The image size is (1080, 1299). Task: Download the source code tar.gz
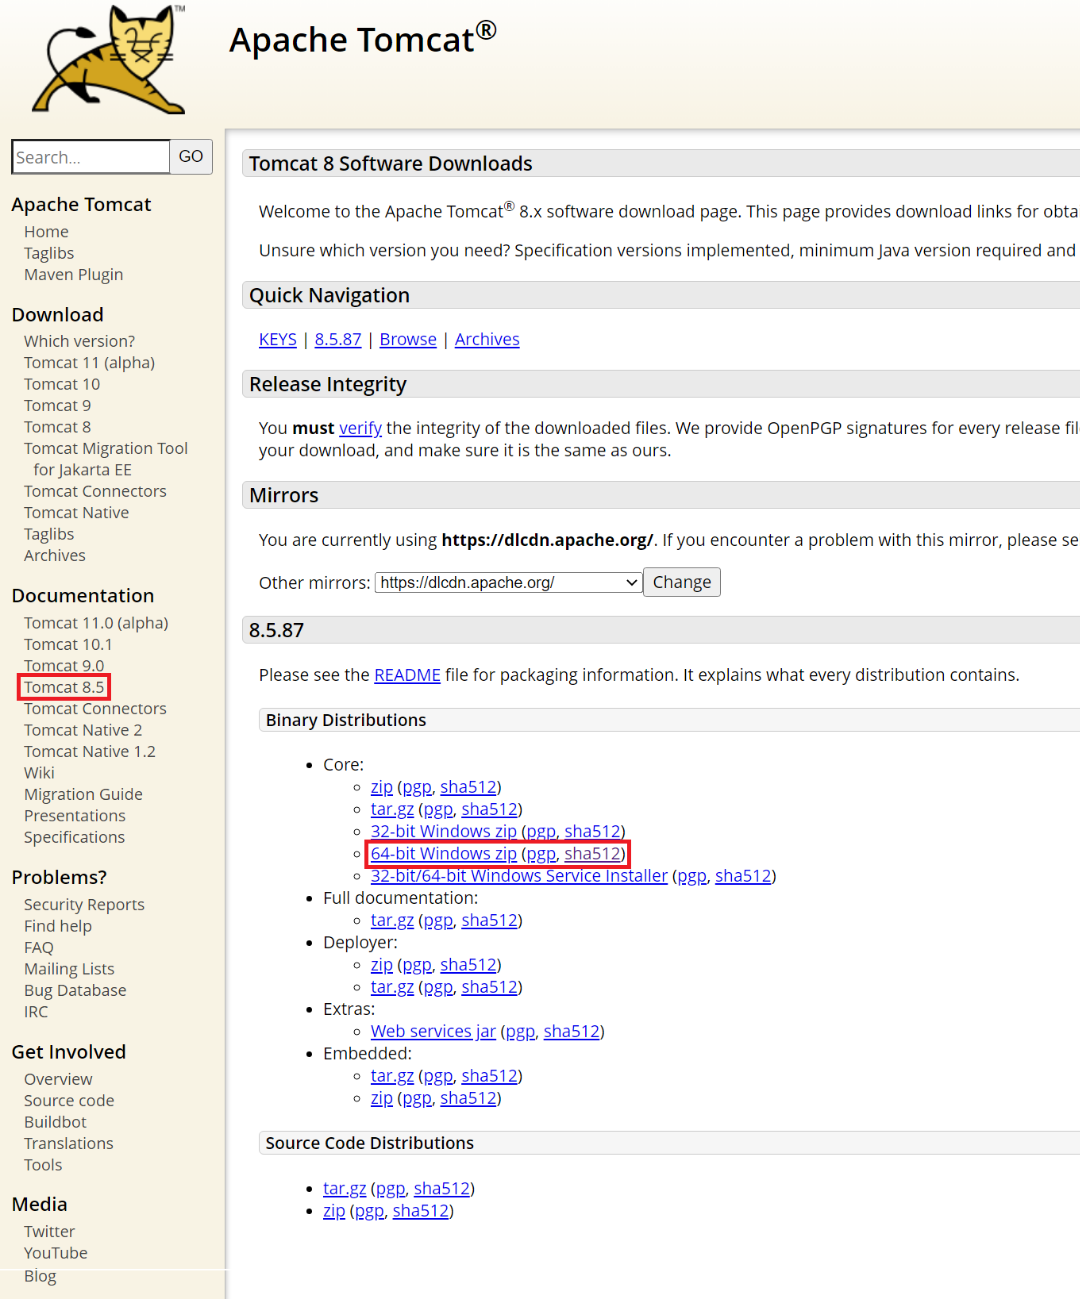tap(345, 1189)
